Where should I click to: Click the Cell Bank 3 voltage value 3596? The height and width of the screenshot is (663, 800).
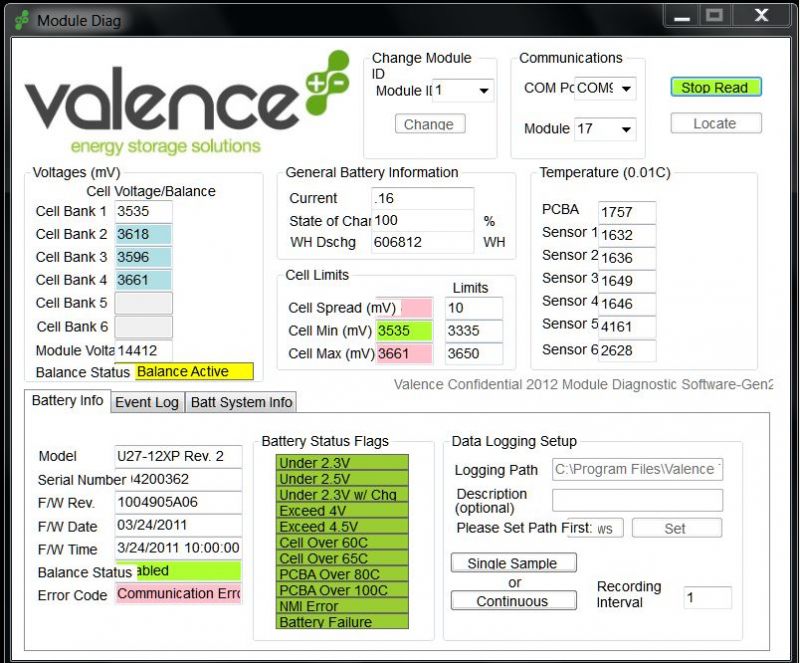point(143,257)
